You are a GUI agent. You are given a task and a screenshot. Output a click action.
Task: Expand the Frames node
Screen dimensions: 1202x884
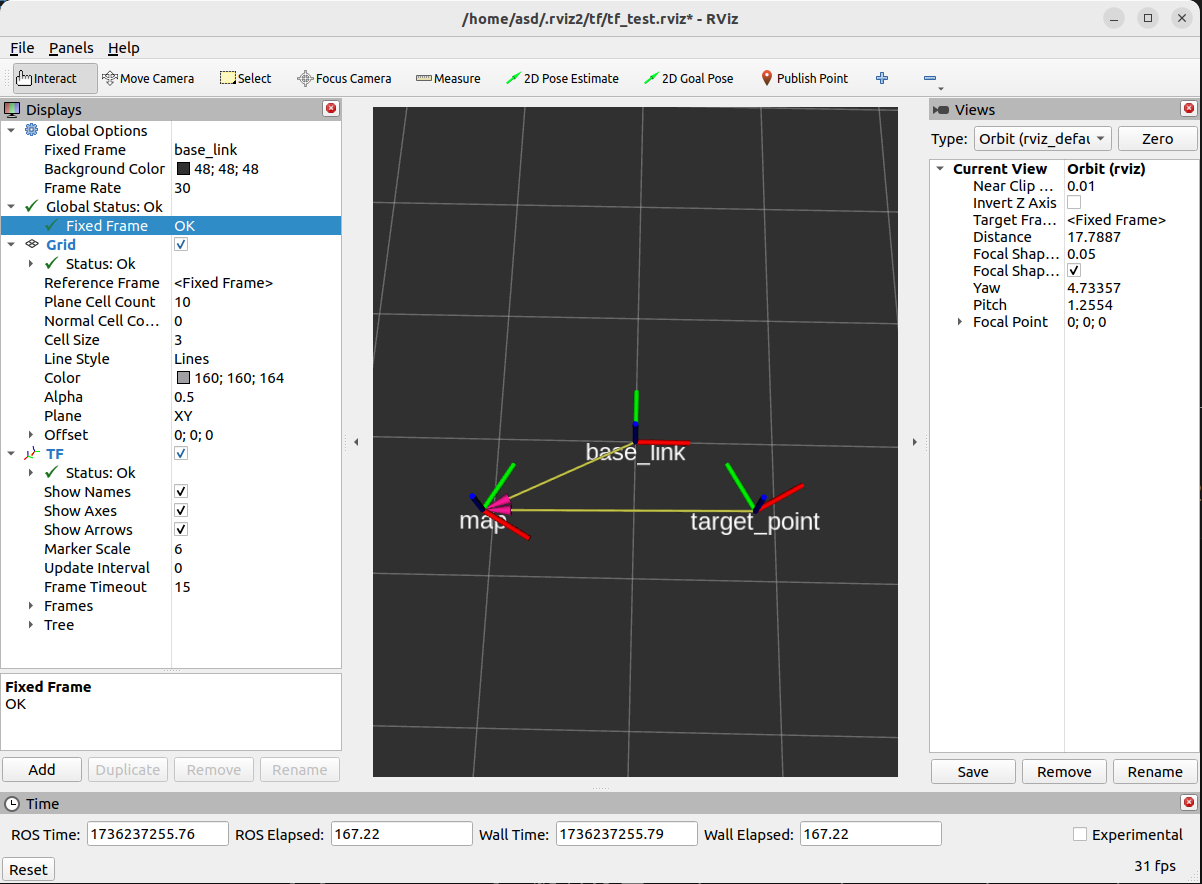[33, 605]
